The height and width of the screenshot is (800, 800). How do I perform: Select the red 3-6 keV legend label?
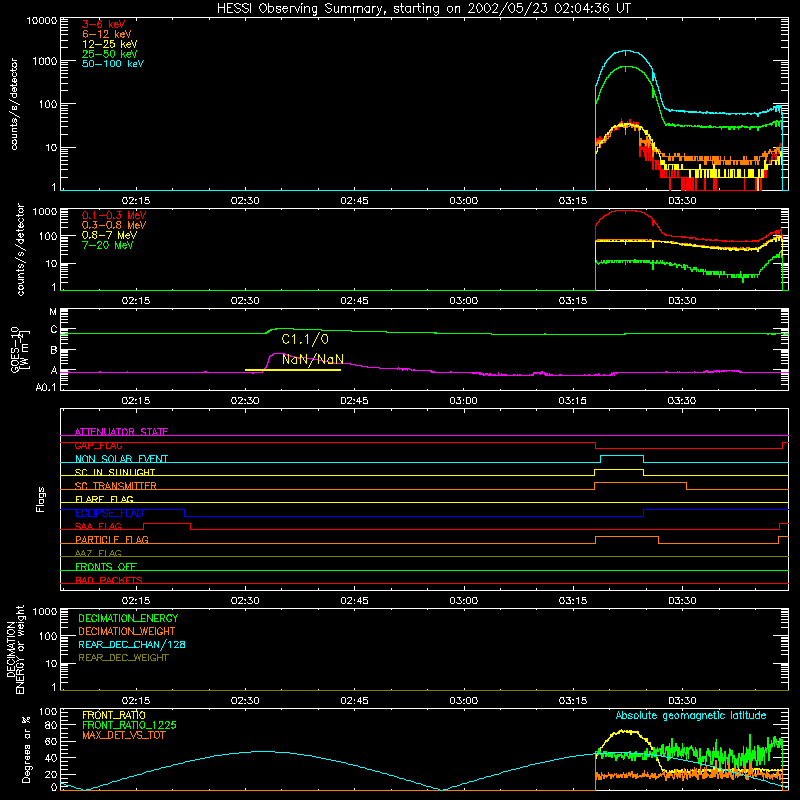(104, 24)
